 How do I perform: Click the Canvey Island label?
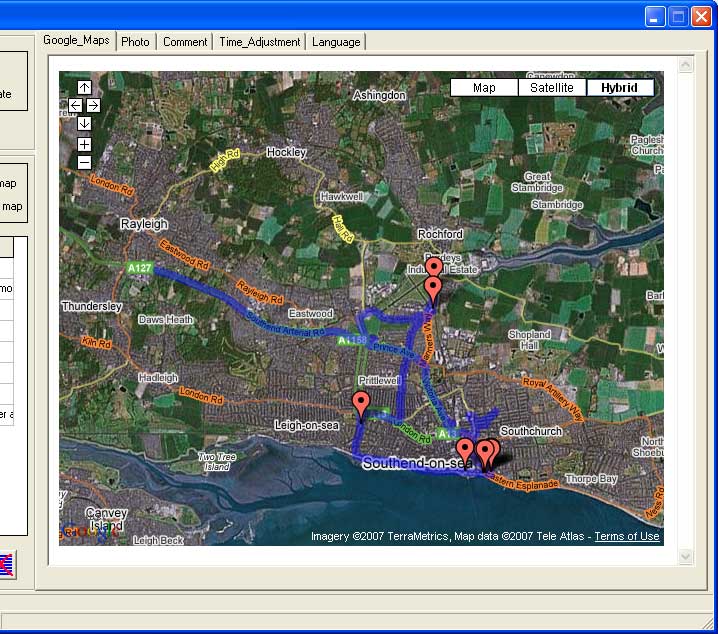coord(106,519)
